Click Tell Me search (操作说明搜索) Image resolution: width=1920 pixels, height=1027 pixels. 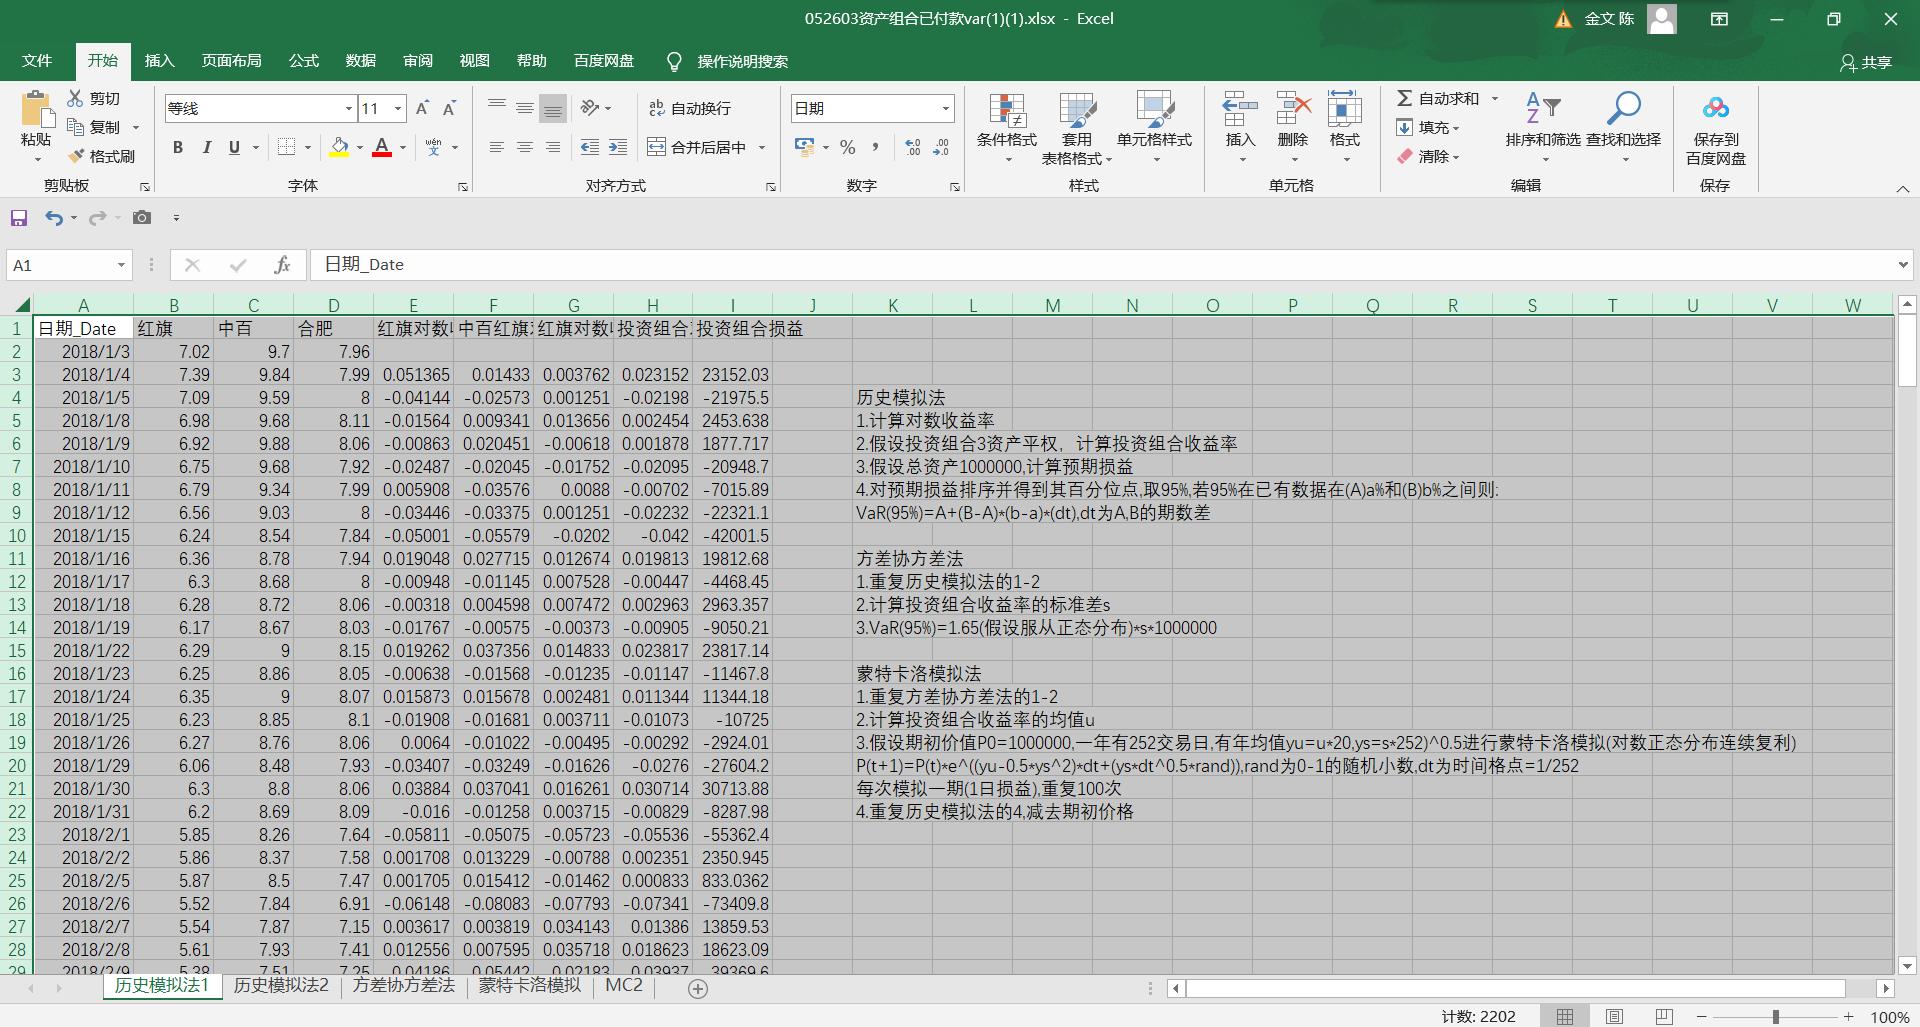point(728,62)
